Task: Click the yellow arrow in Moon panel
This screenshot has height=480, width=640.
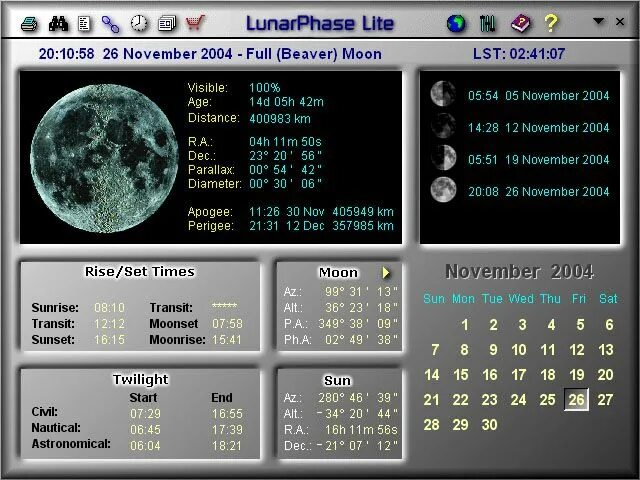Action: (386, 273)
